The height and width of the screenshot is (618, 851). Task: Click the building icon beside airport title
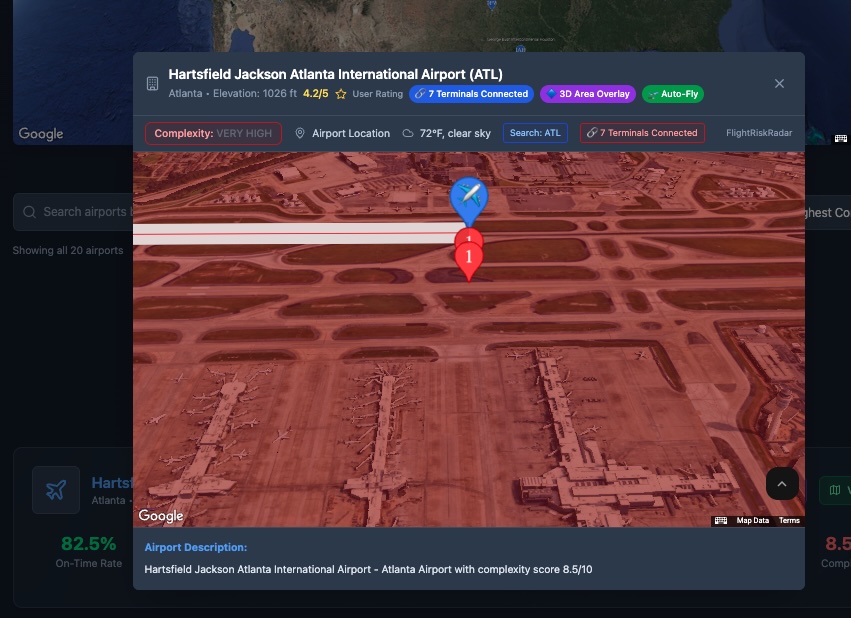click(x=153, y=84)
